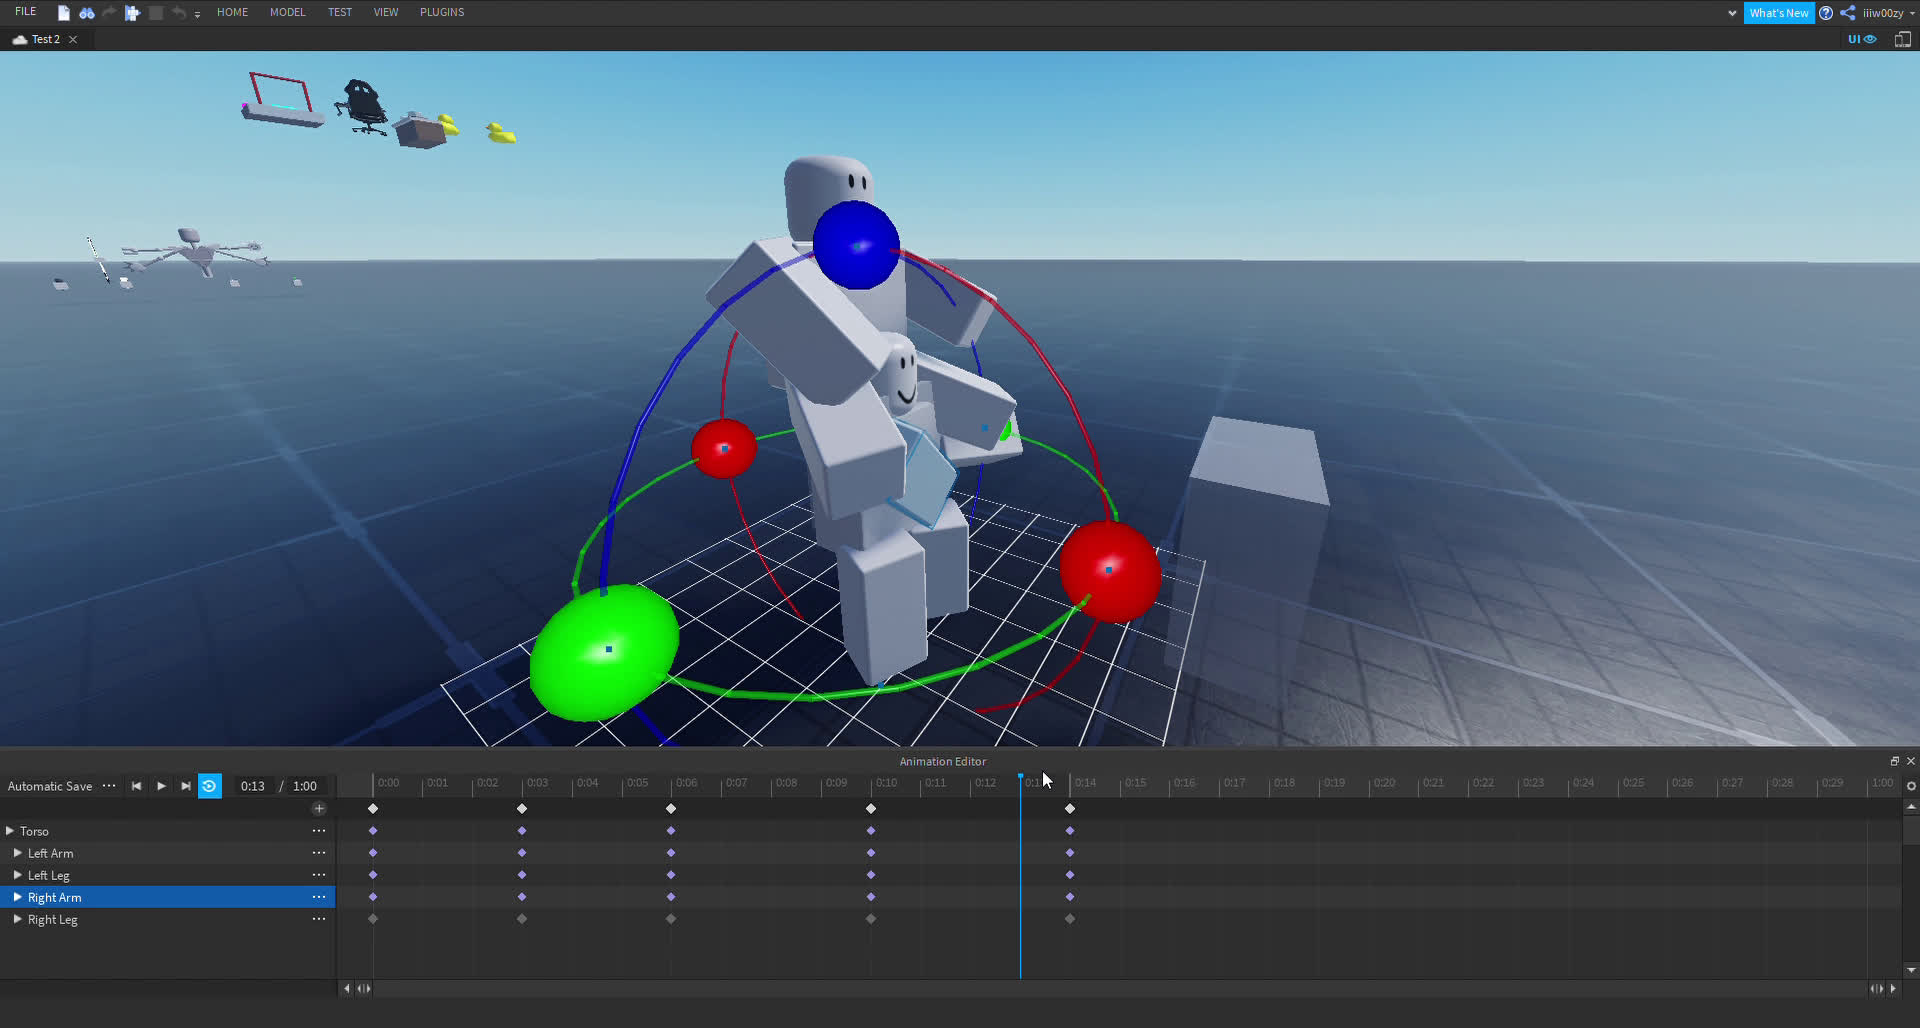Expand the Left Arm track
1920x1028 pixels.
17,853
